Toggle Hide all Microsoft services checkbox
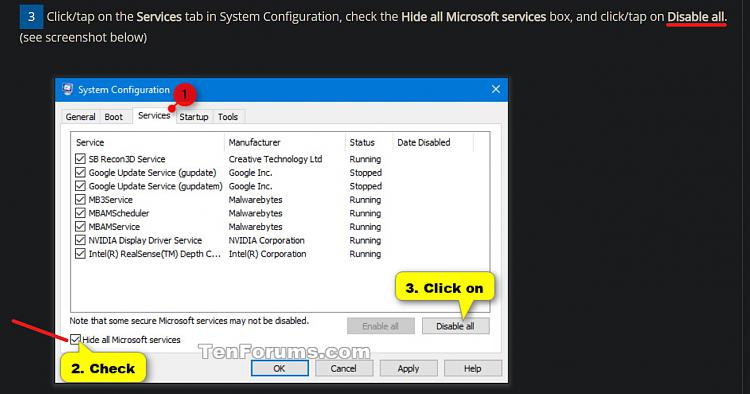This screenshot has width=750, height=394. [75, 339]
